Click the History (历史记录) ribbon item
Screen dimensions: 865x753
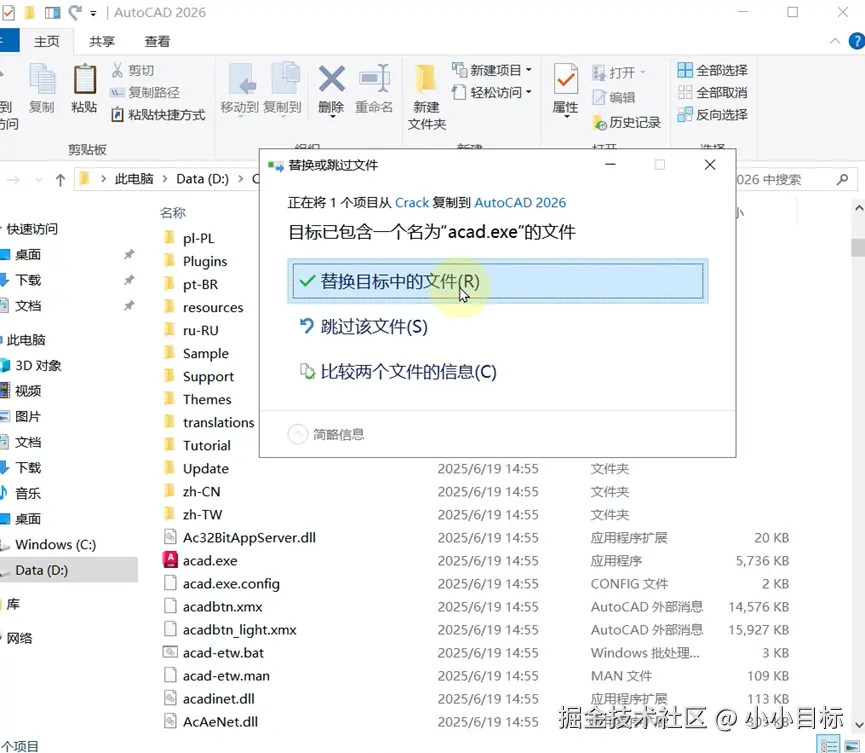pyautogui.click(x=627, y=122)
